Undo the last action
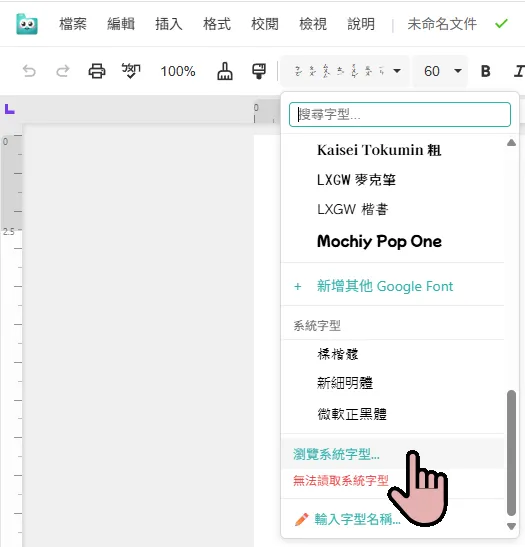The image size is (525, 547). pos(29,71)
